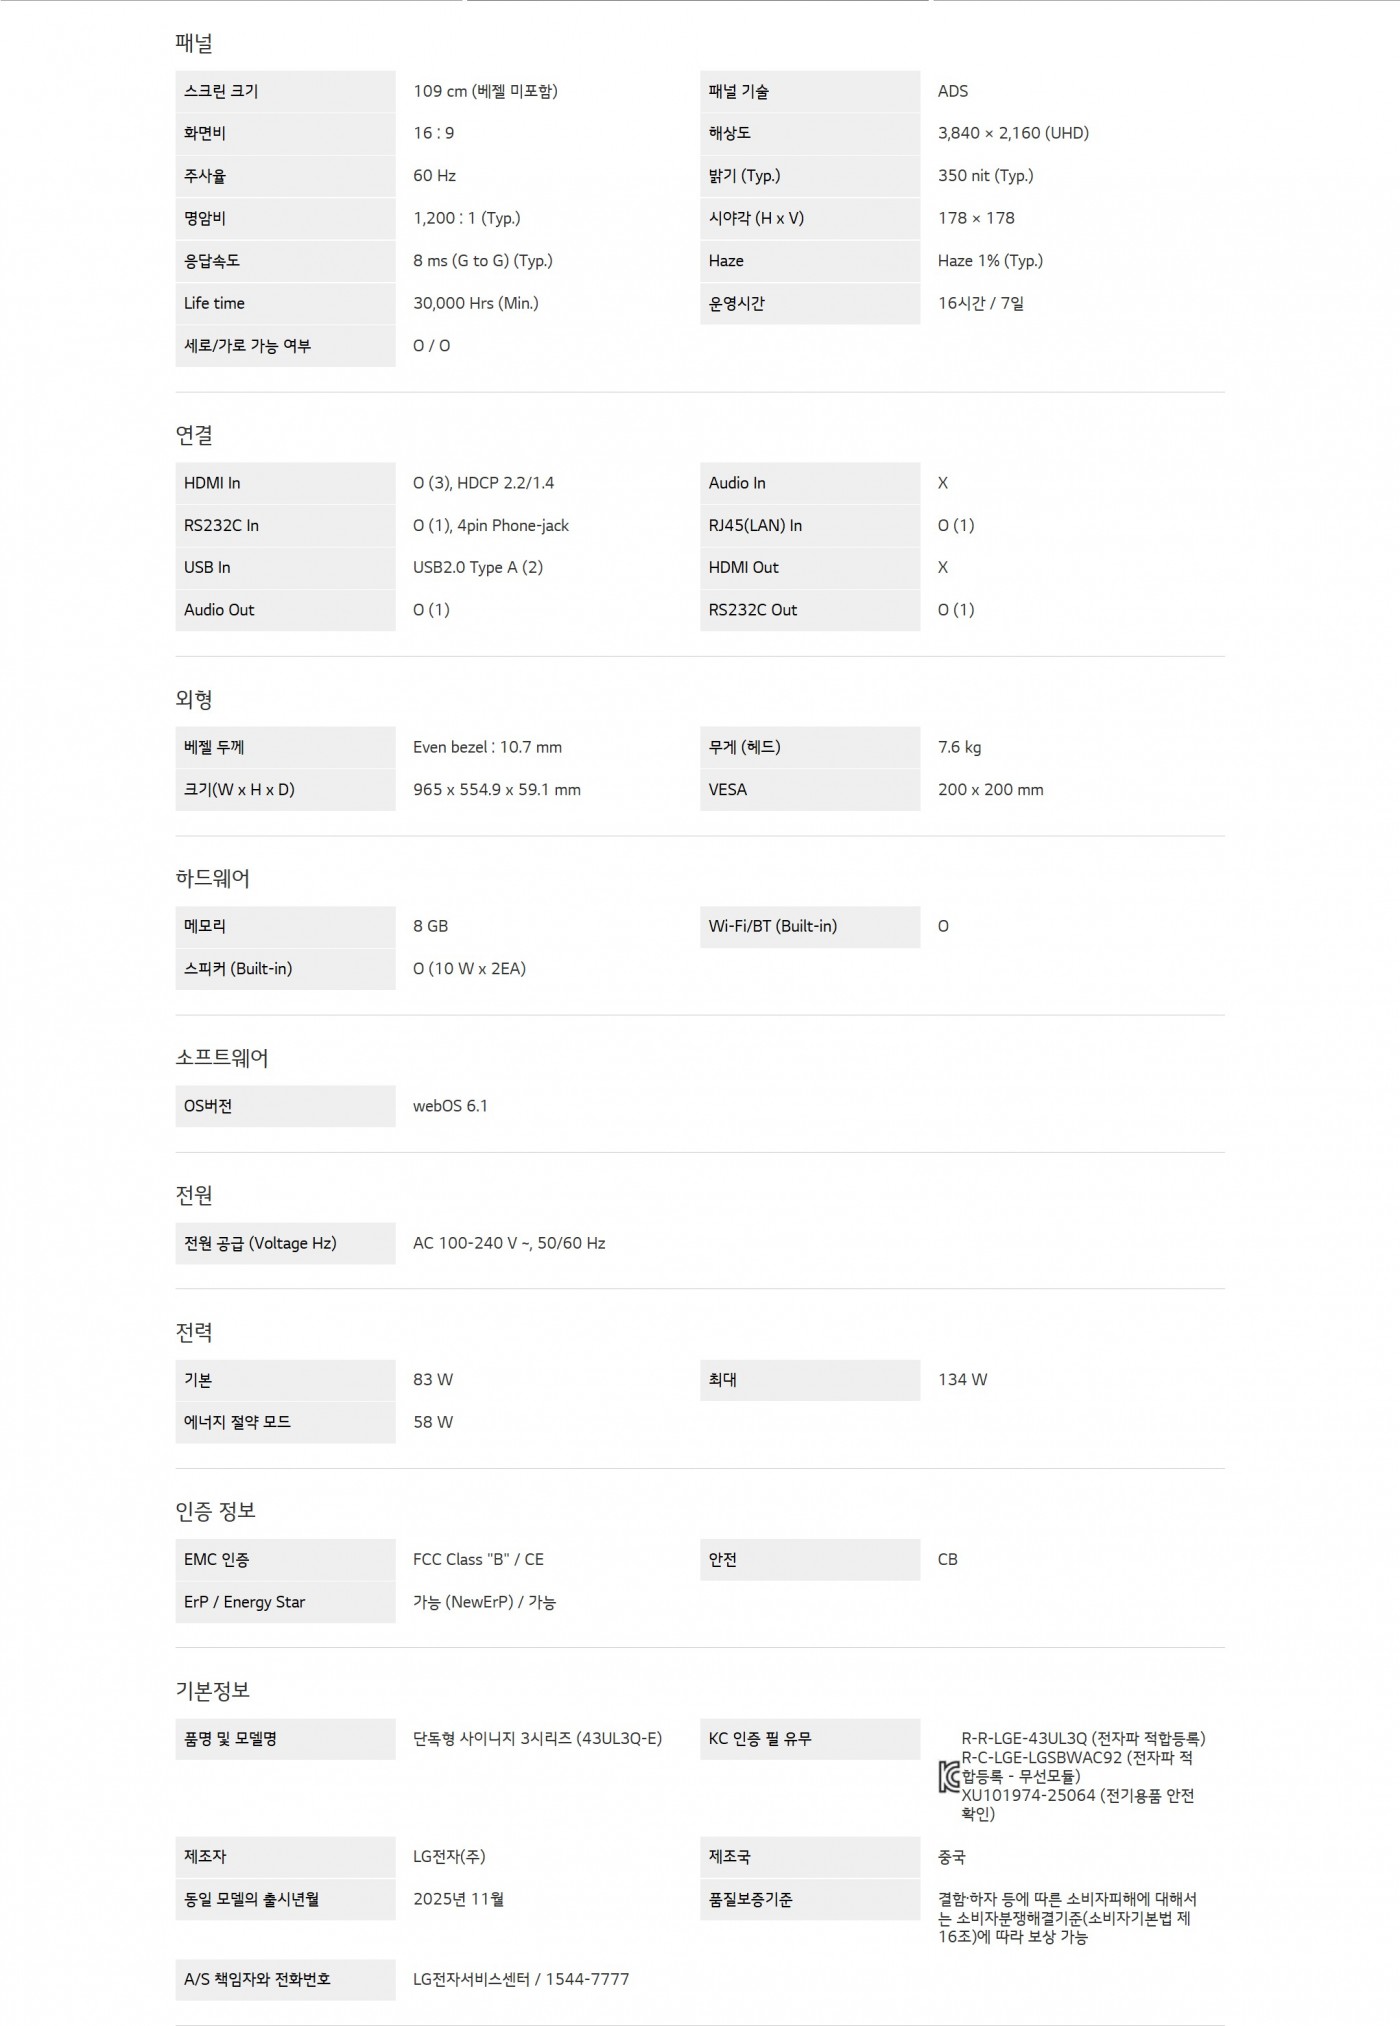Click the 패널 section heading
Image resolution: width=1400 pixels, height=2026 pixels.
194,44
